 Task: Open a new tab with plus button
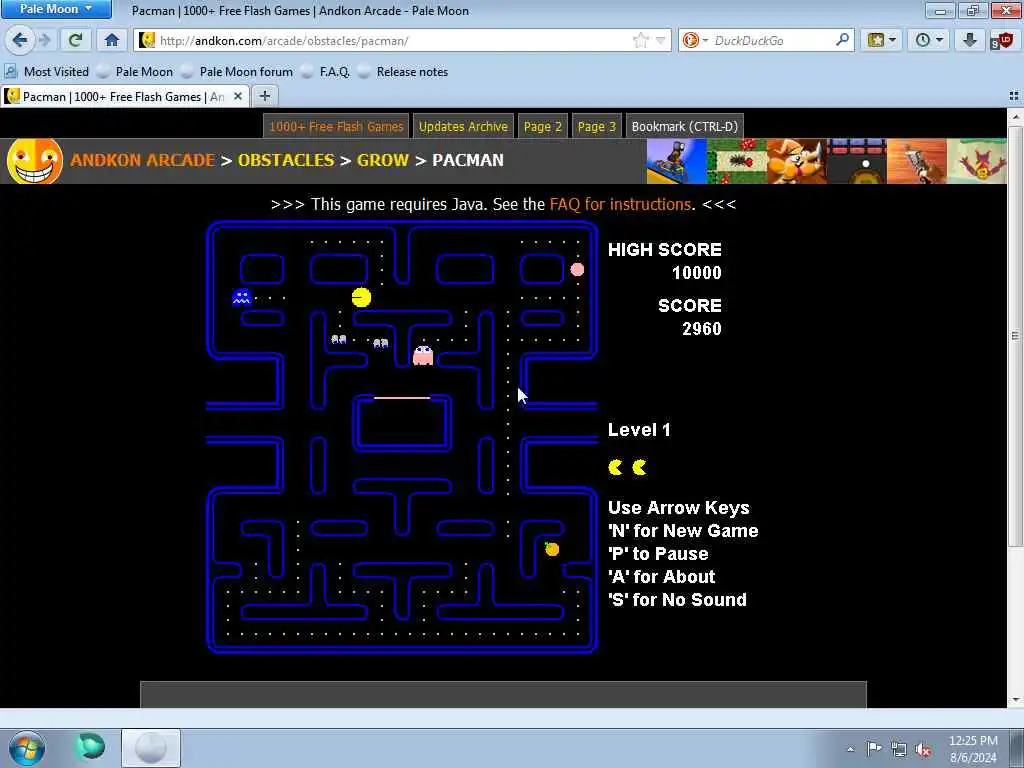264,97
